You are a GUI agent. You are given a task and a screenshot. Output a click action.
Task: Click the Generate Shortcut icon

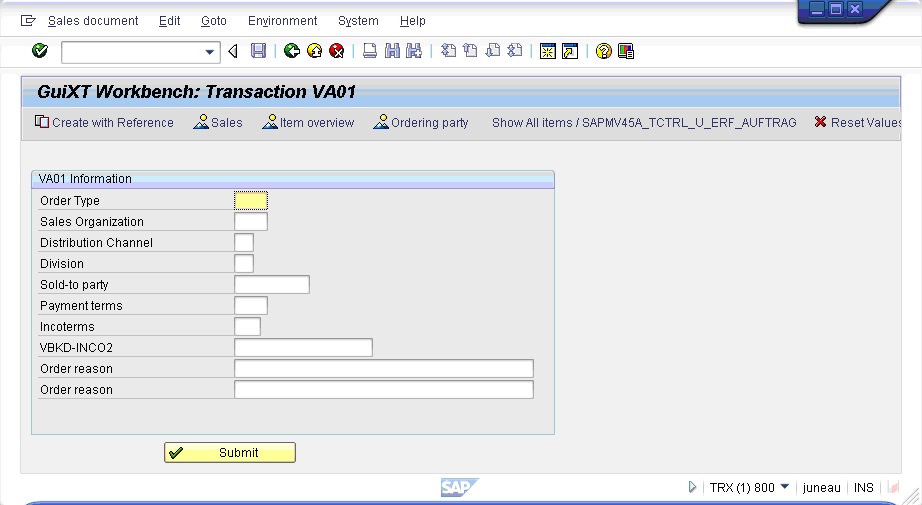[x=570, y=52]
